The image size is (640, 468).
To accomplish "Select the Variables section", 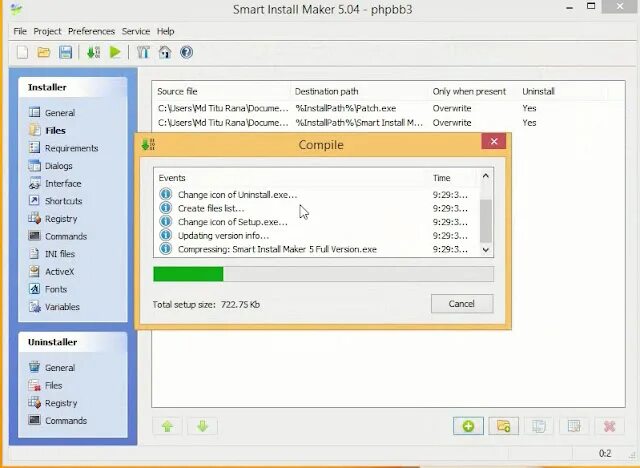I will tap(54, 307).
